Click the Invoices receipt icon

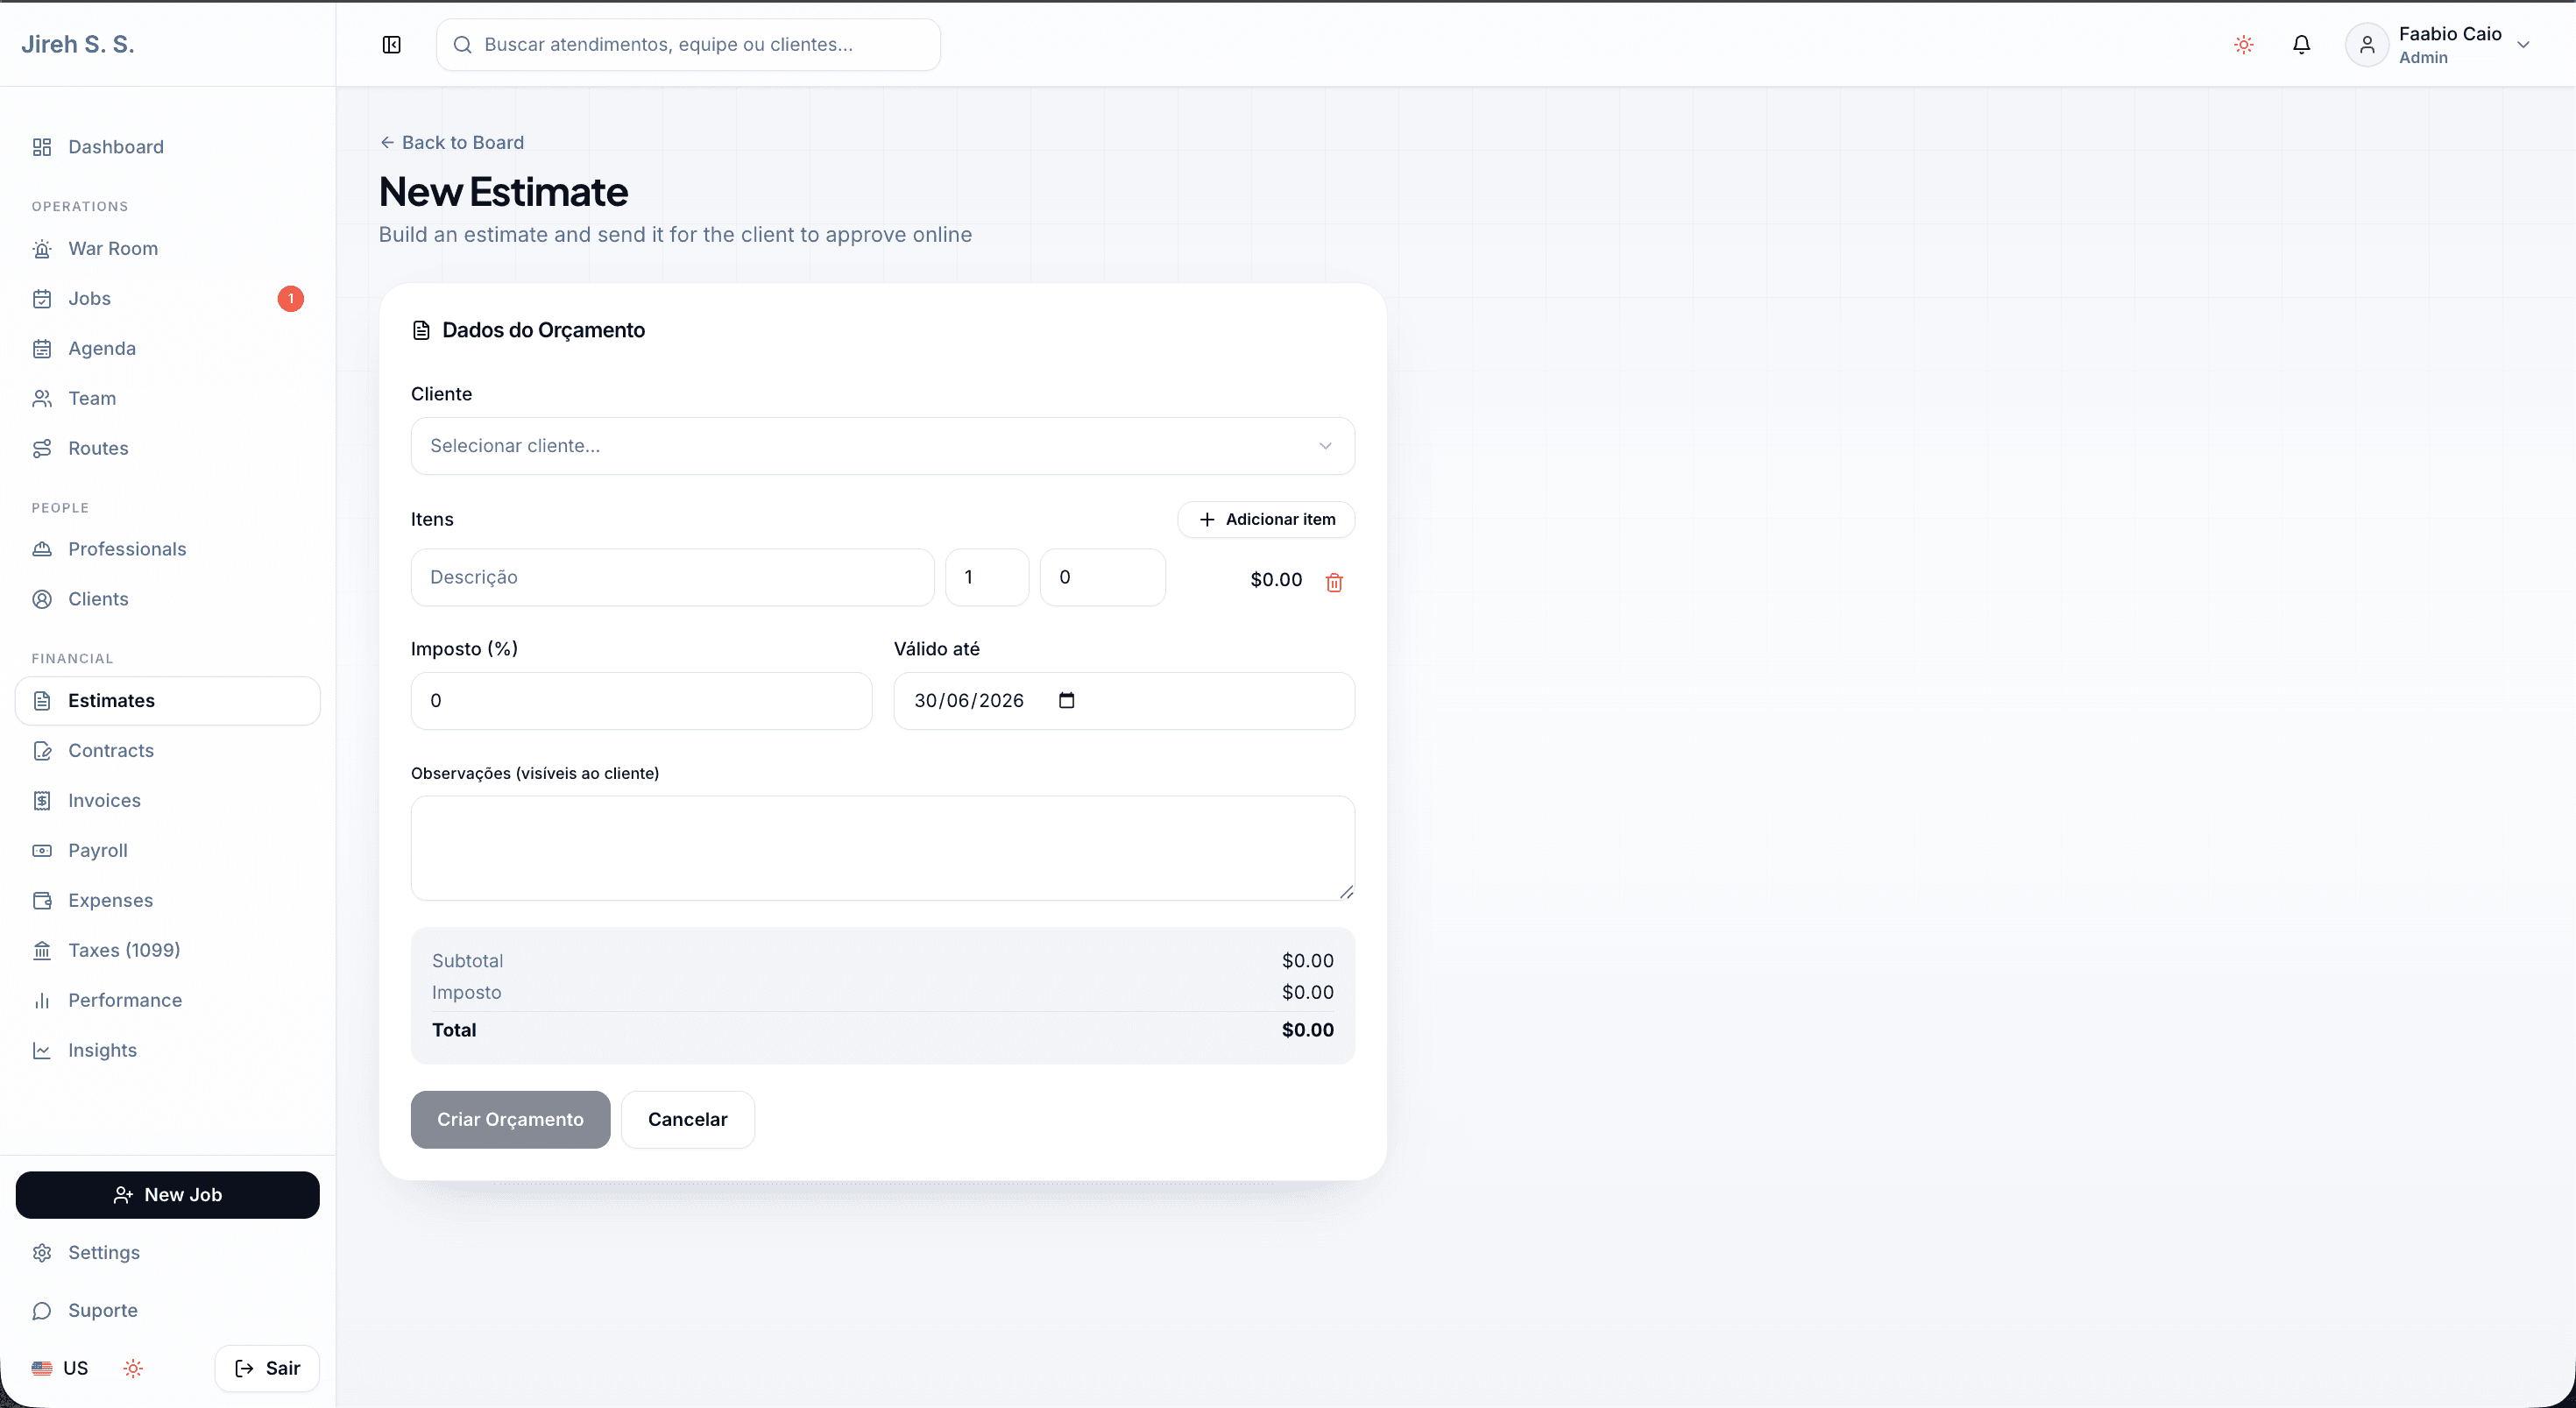click(42, 801)
